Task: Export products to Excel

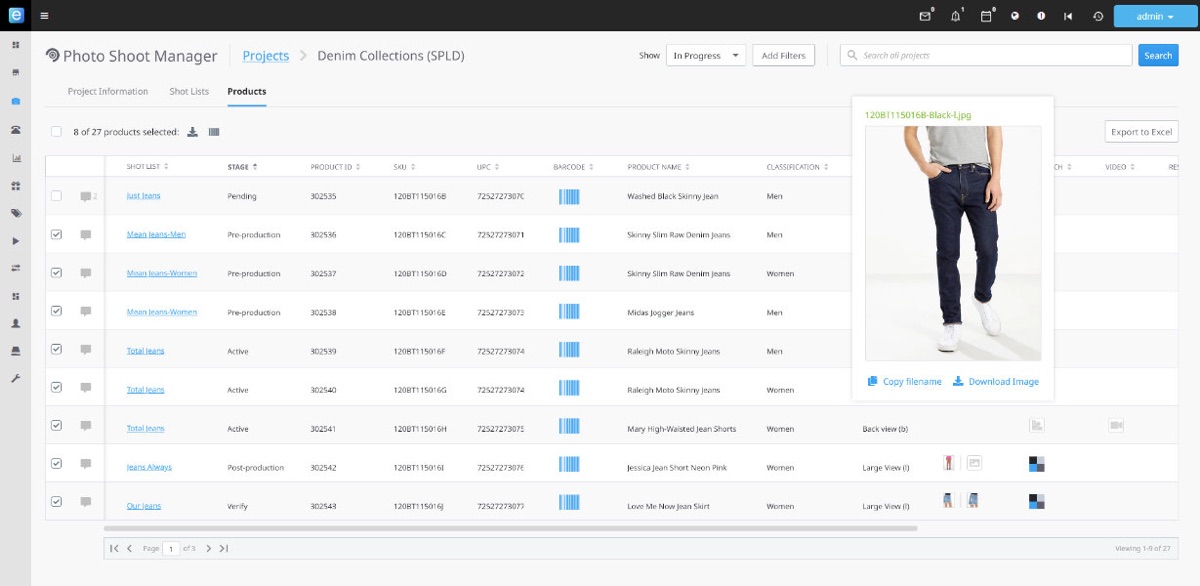Action: point(1141,132)
